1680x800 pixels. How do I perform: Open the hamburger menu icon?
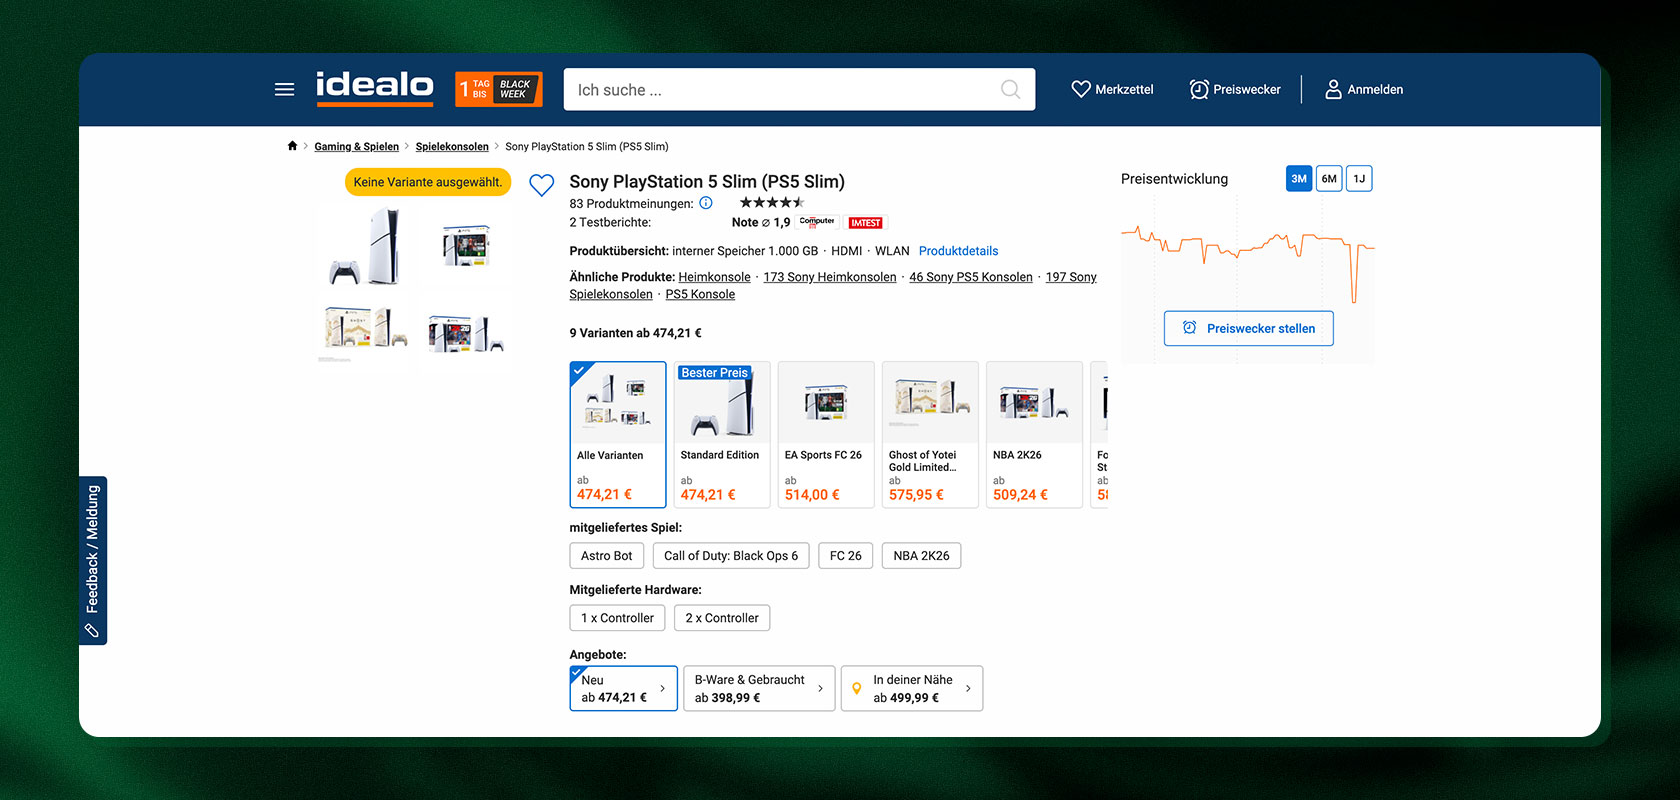click(x=284, y=89)
